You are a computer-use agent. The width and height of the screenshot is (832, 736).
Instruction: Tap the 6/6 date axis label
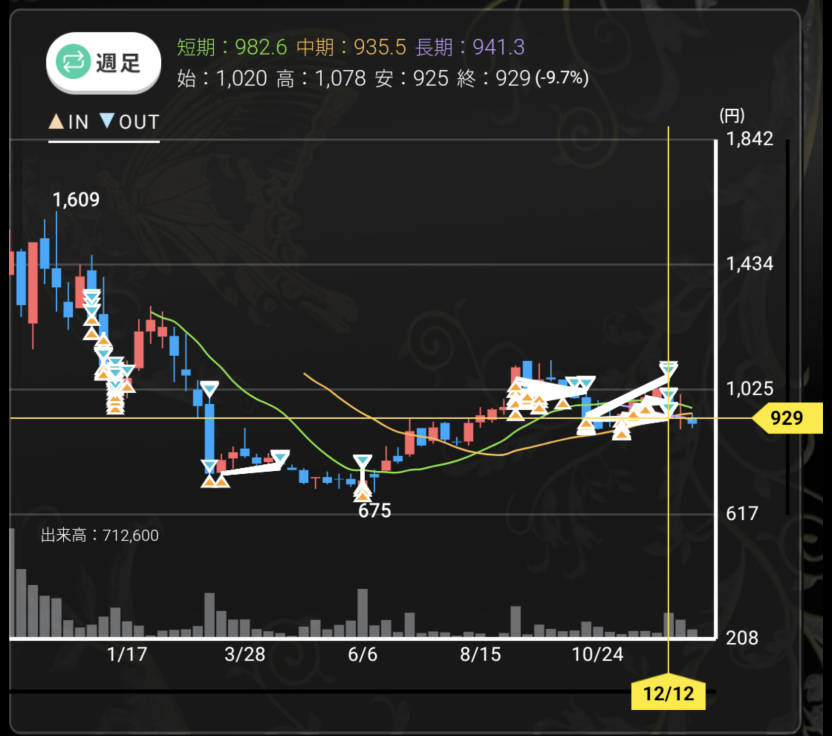click(x=362, y=654)
